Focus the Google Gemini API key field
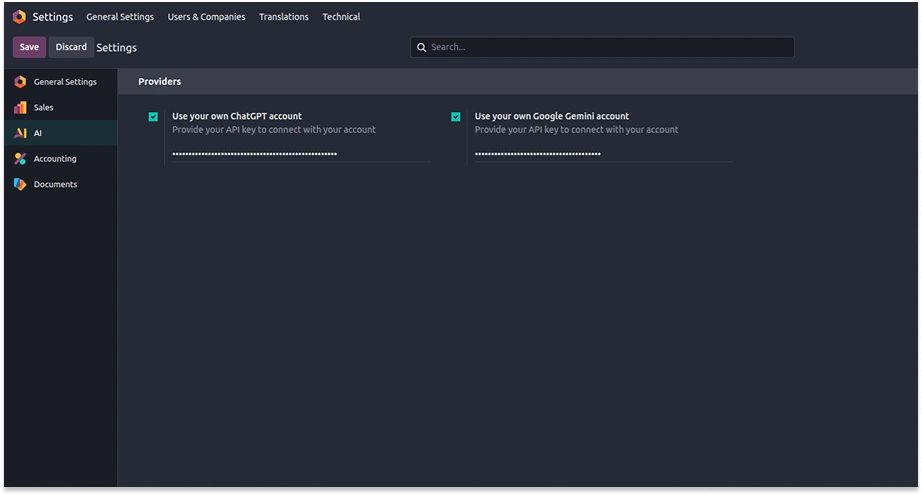The width and height of the screenshot is (922, 495). [602, 154]
